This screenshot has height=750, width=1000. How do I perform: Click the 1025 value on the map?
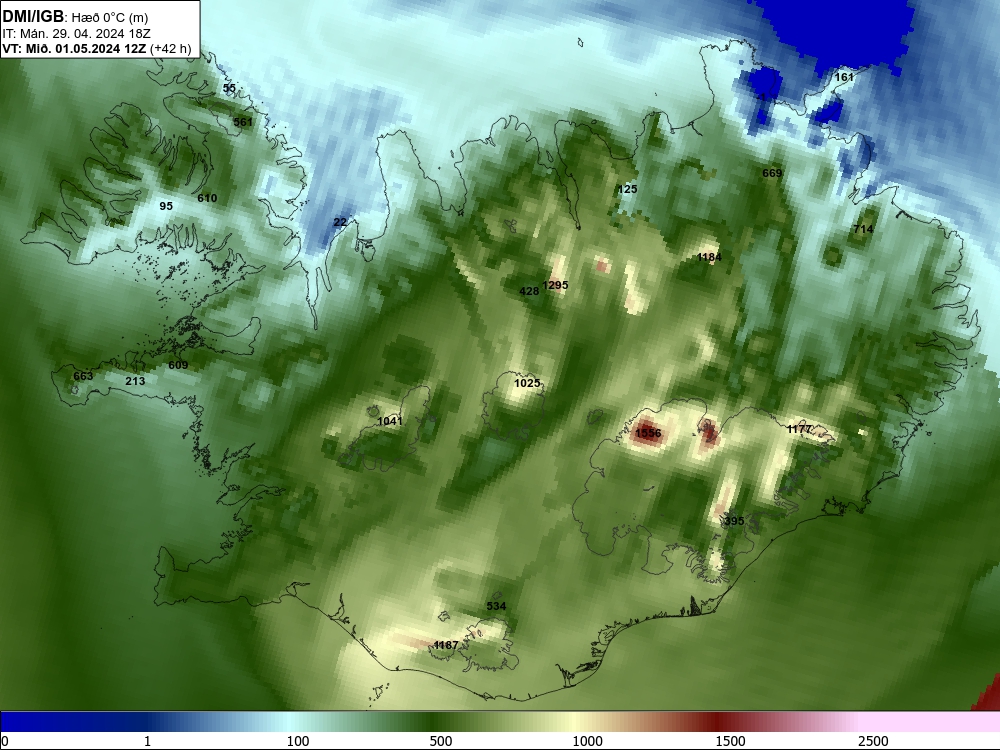(x=527, y=383)
